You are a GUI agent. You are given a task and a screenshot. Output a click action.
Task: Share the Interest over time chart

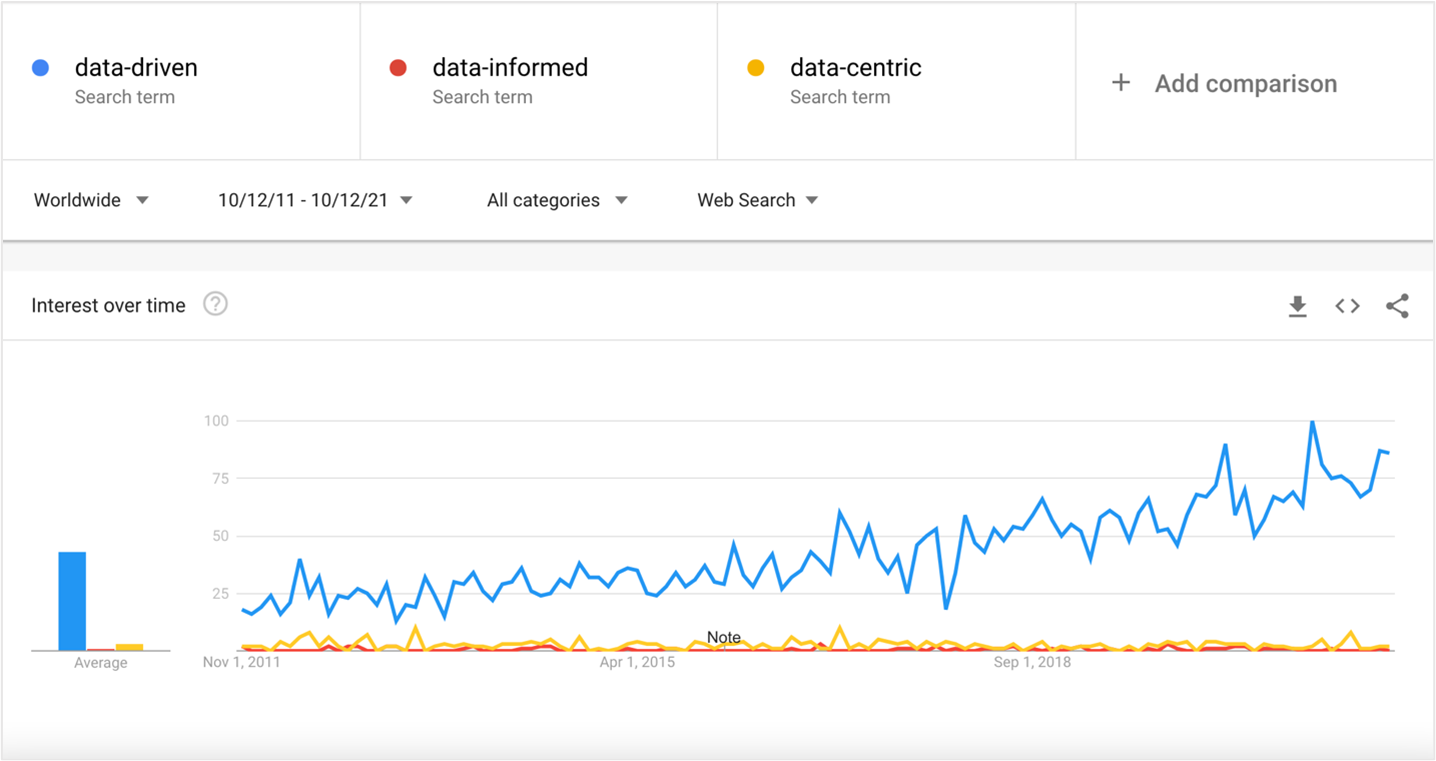[1397, 306]
